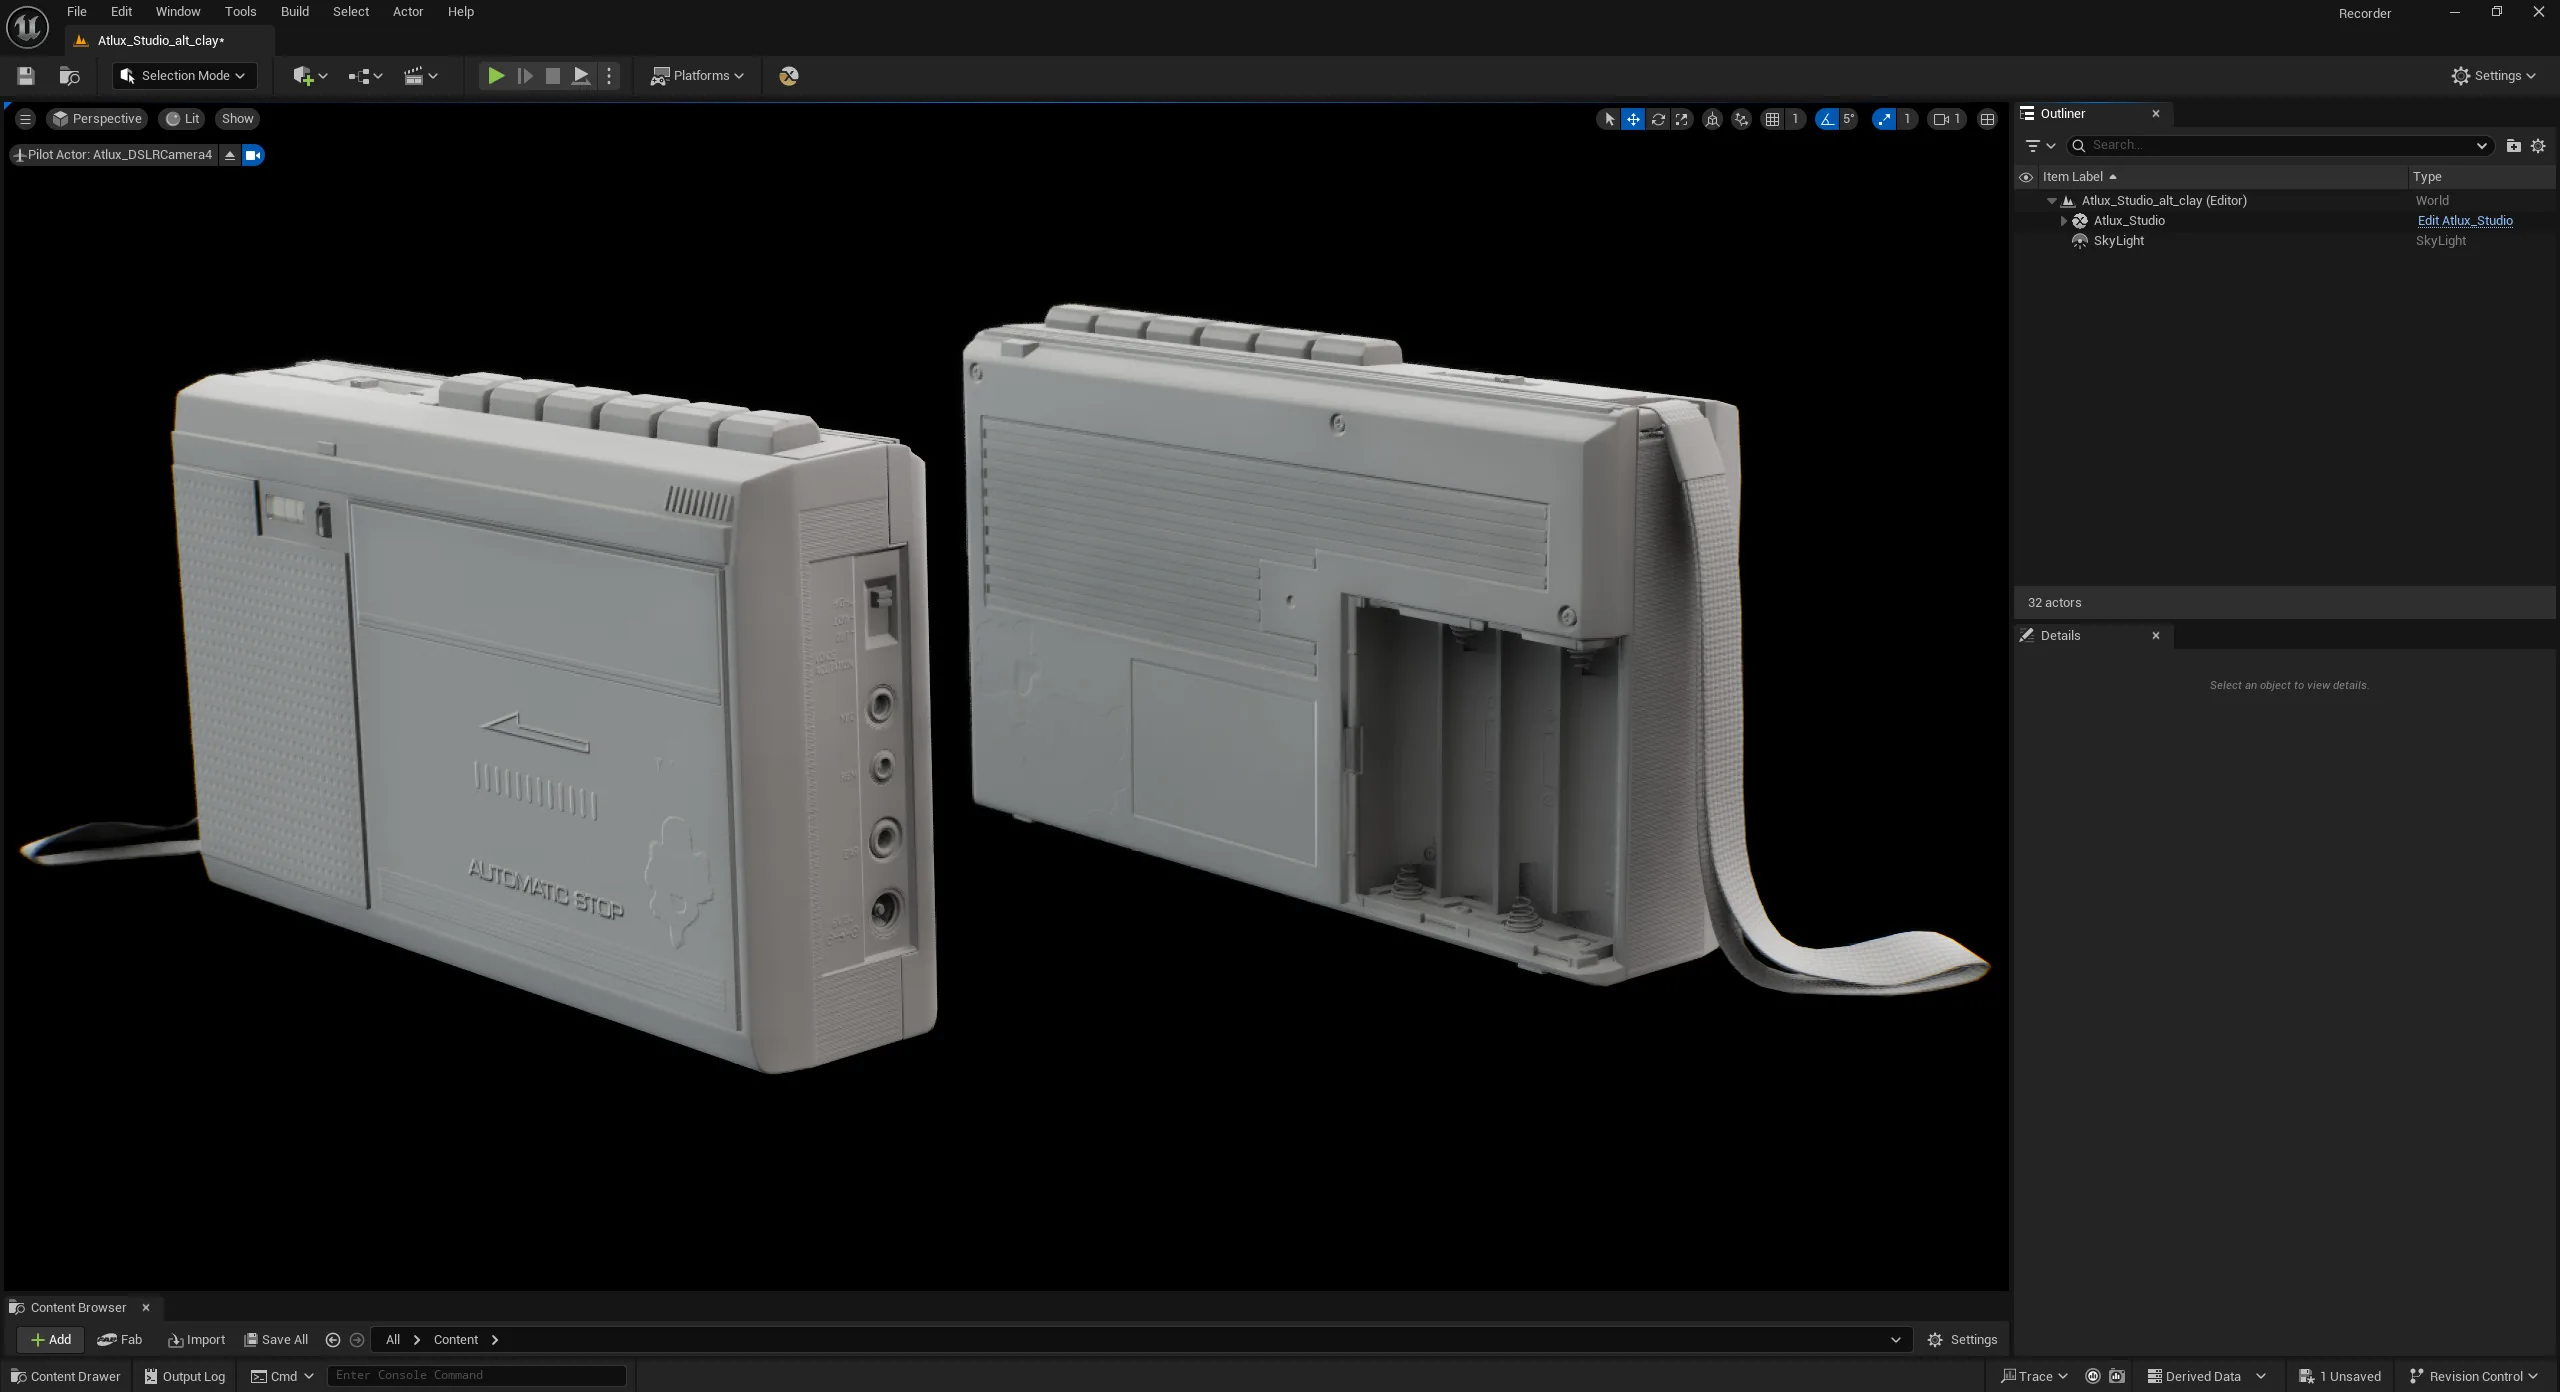Screen dimensions: 2560x1392
Task: Open the Perspective view type menu
Action: point(97,119)
